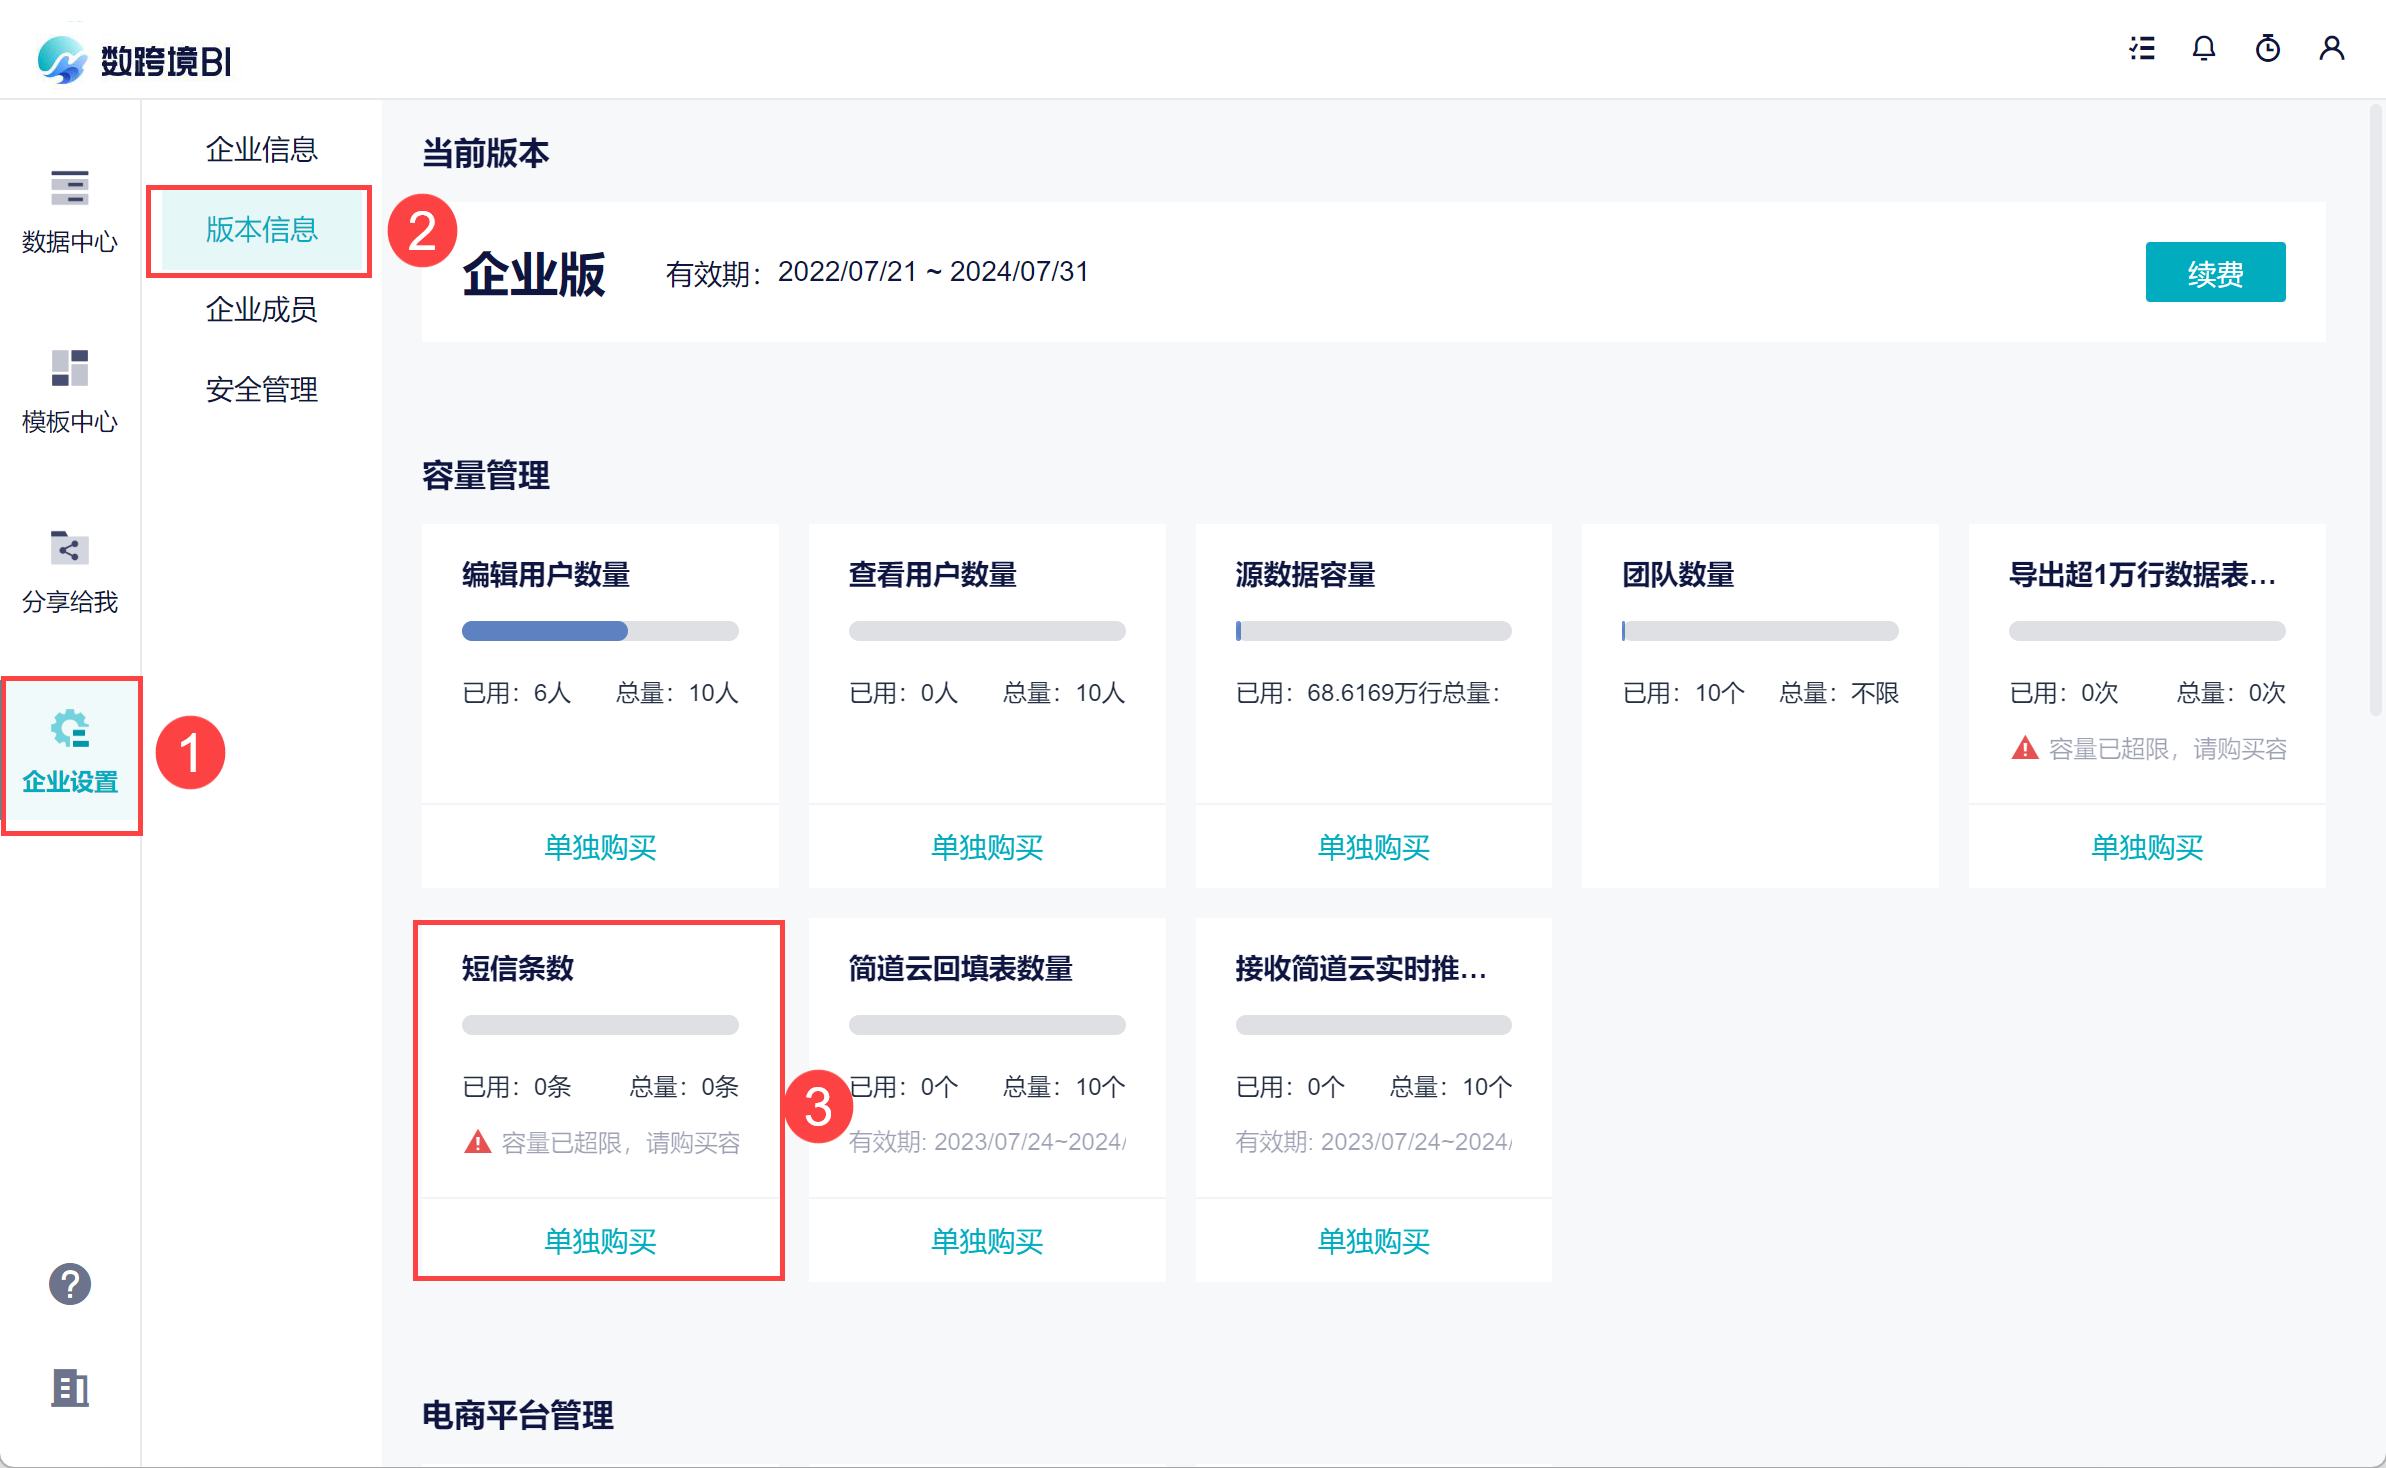Open 安全管理 menu item
The image size is (2386, 1468).
261,390
